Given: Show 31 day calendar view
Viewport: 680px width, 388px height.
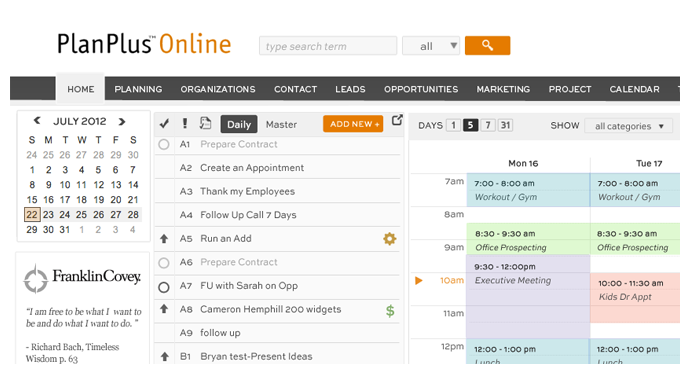Looking at the screenshot, I should click(x=505, y=125).
